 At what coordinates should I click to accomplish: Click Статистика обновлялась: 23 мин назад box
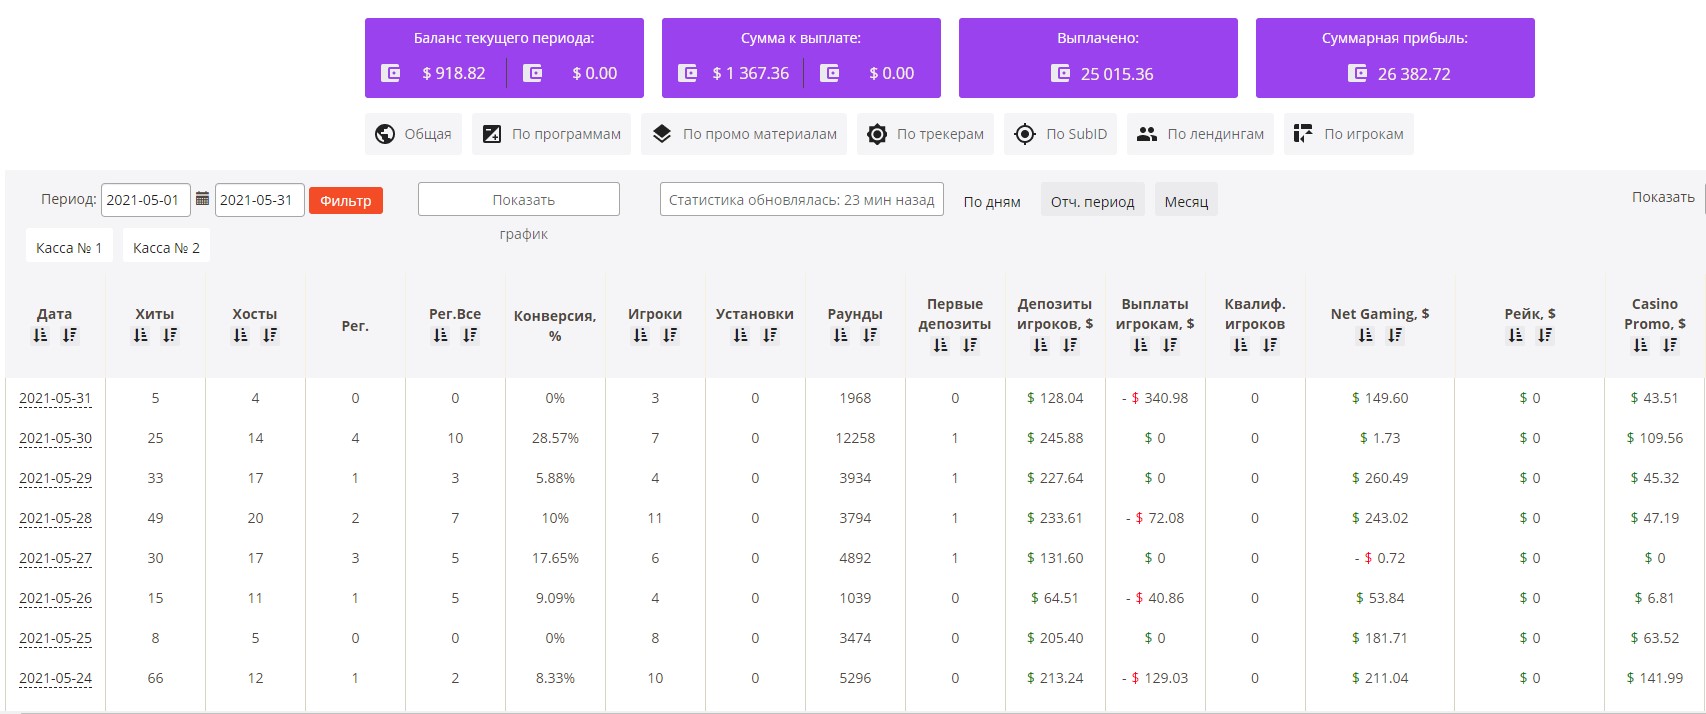coord(802,199)
